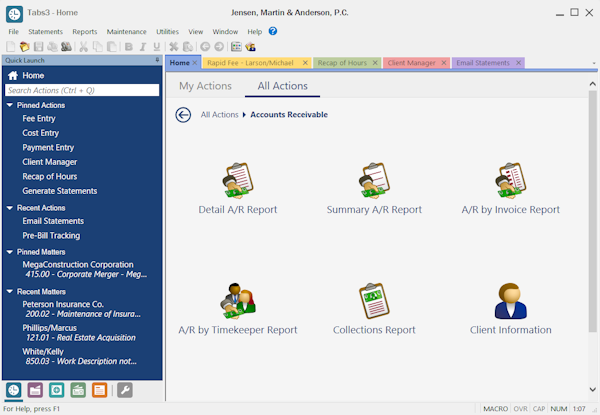Open the A/R by Invoice Report icon
600x415 pixels.
pos(510,181)
